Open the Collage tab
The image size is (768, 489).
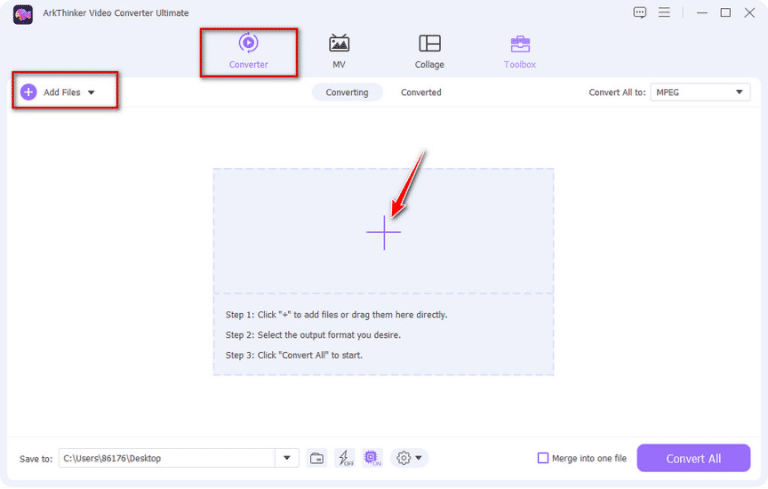tap(430, 51)
